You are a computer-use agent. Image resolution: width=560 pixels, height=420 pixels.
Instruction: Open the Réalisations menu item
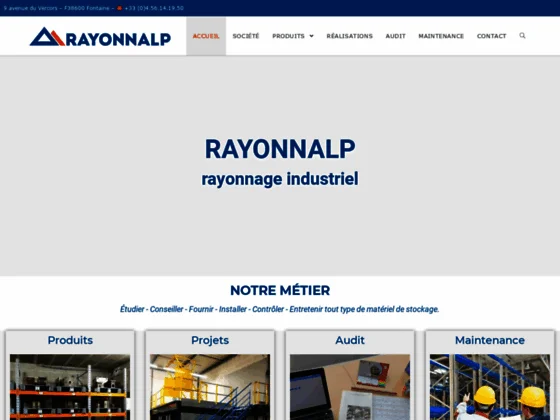coord(349,36)
